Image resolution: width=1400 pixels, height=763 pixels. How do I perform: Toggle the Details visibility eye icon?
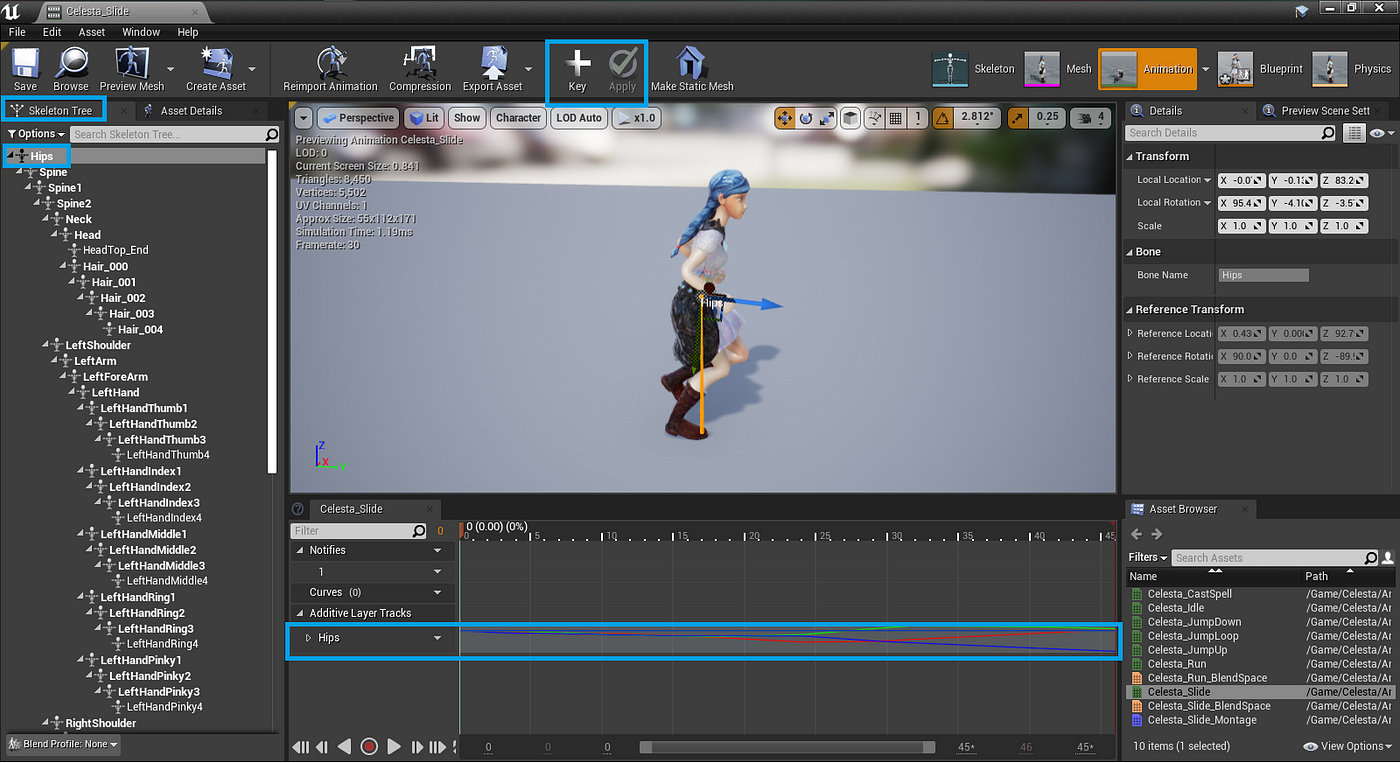tap(1378, 132)
